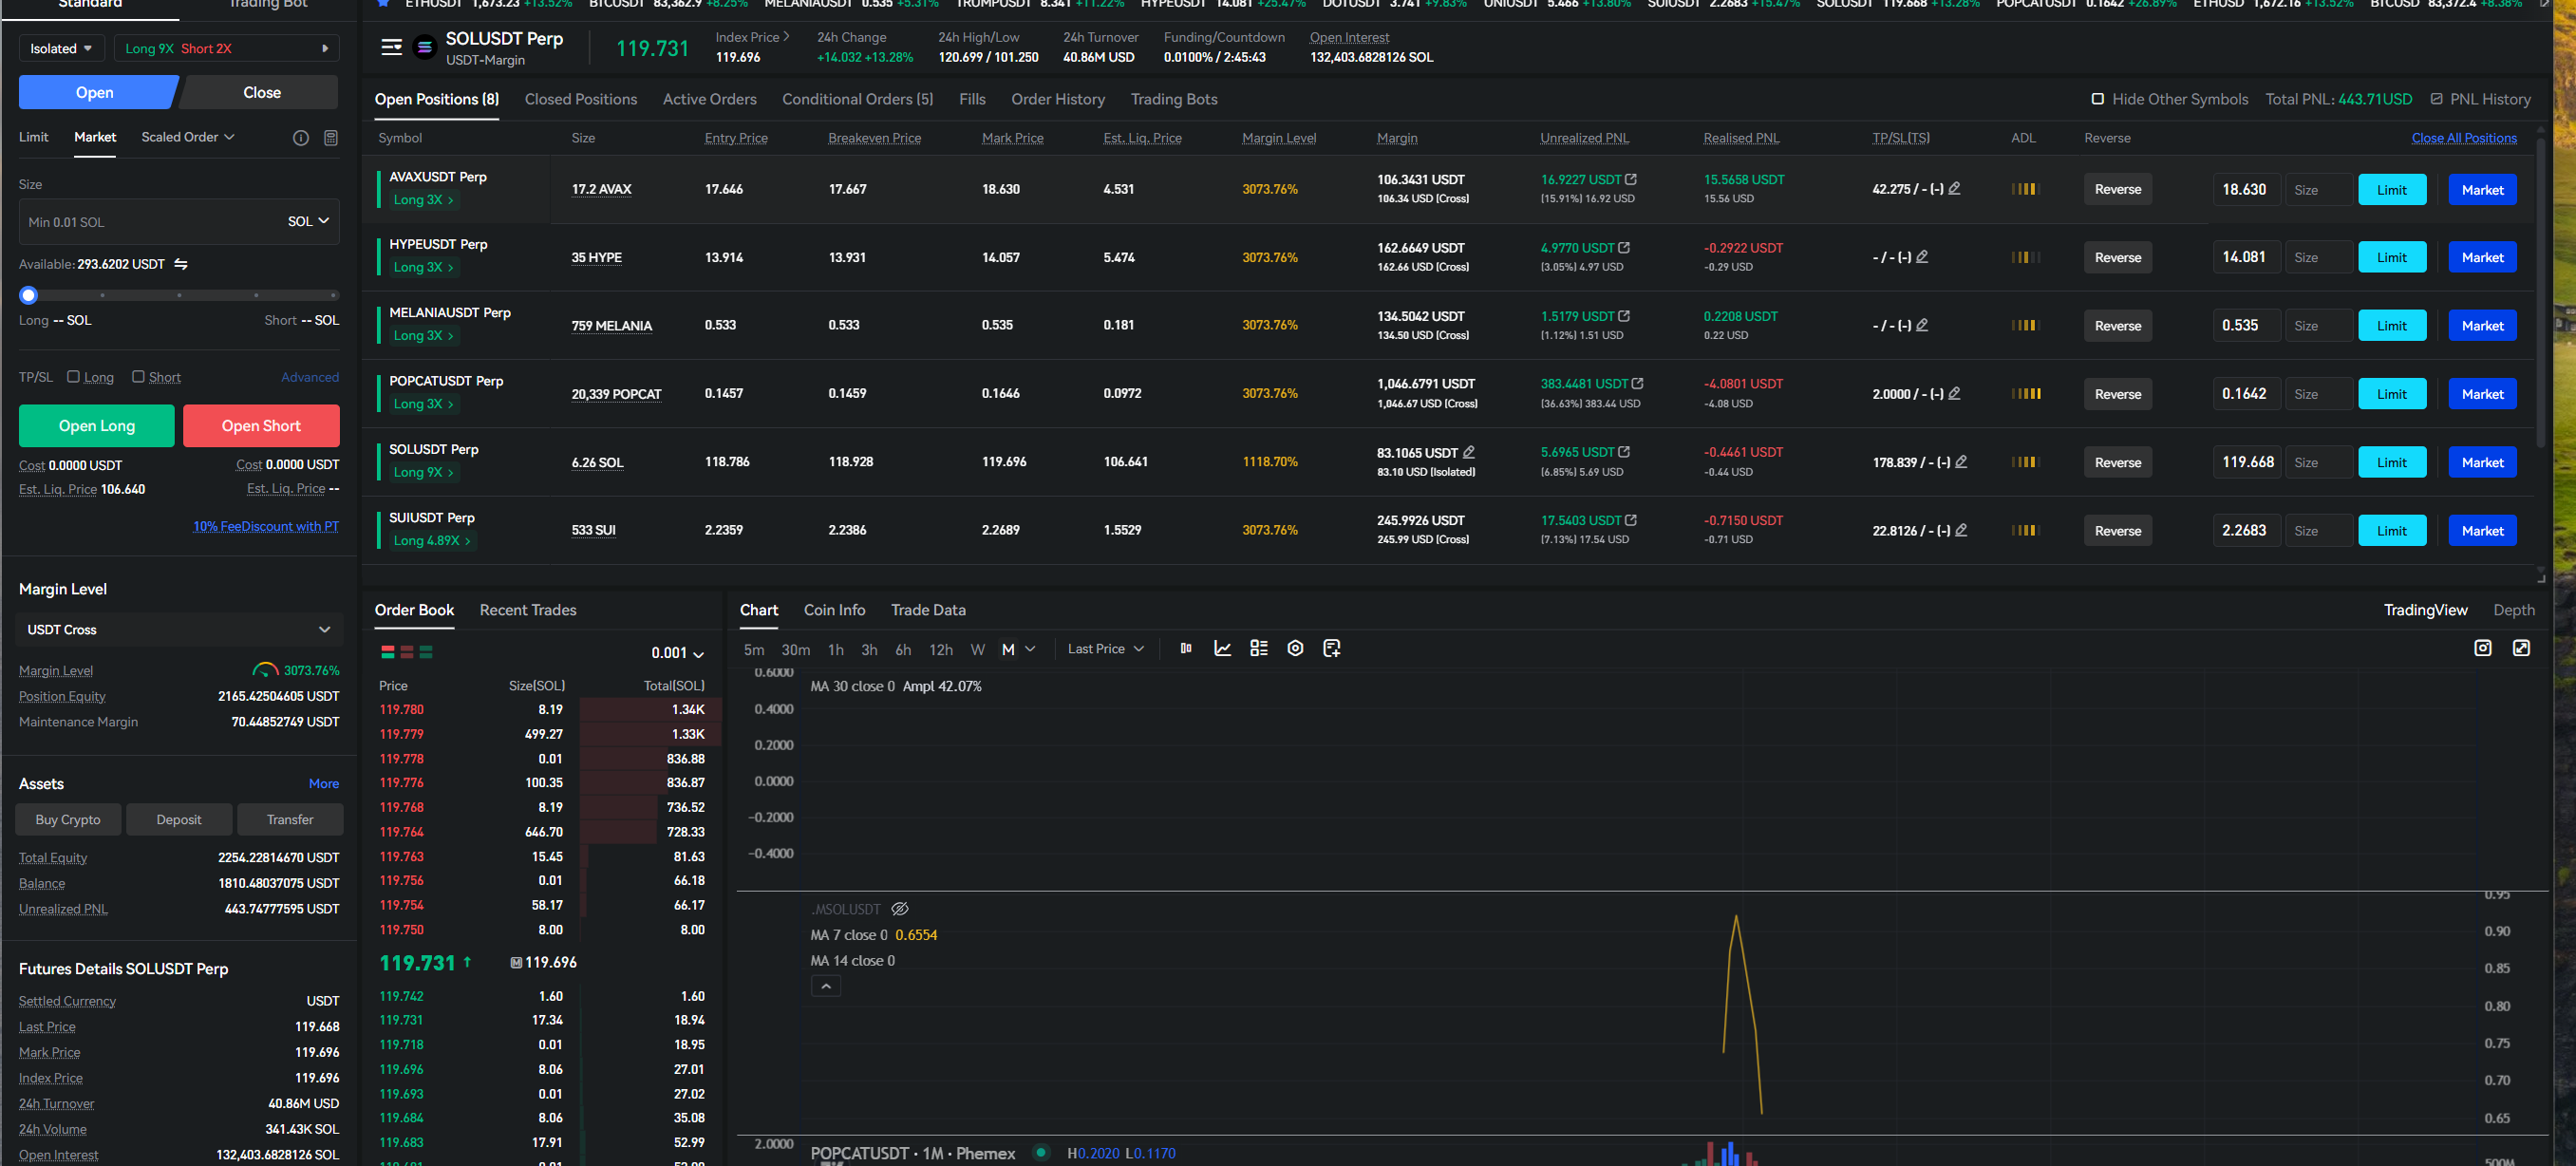Toggle Hide Other Symbols checkbox
The image size is (2576, 1166).
(x=2097, y=99)
